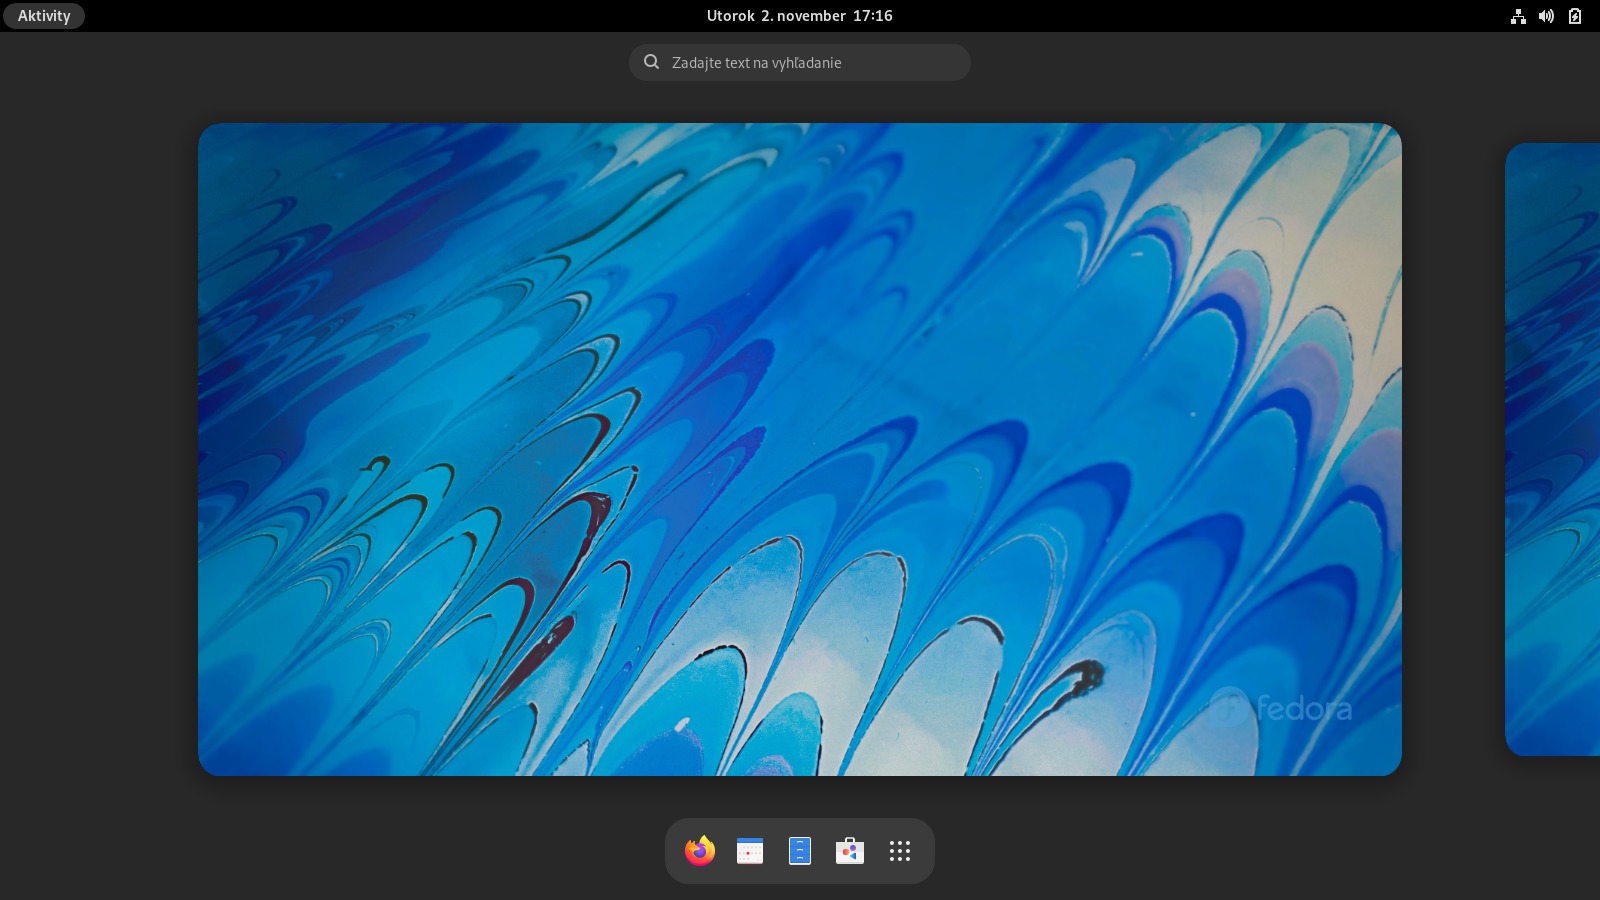Image resolution: width=1600 pixels, height=900 pixels.
Task: Focus the 'Zadajte text na vyhľadanie' field
Action: (810, 63)
